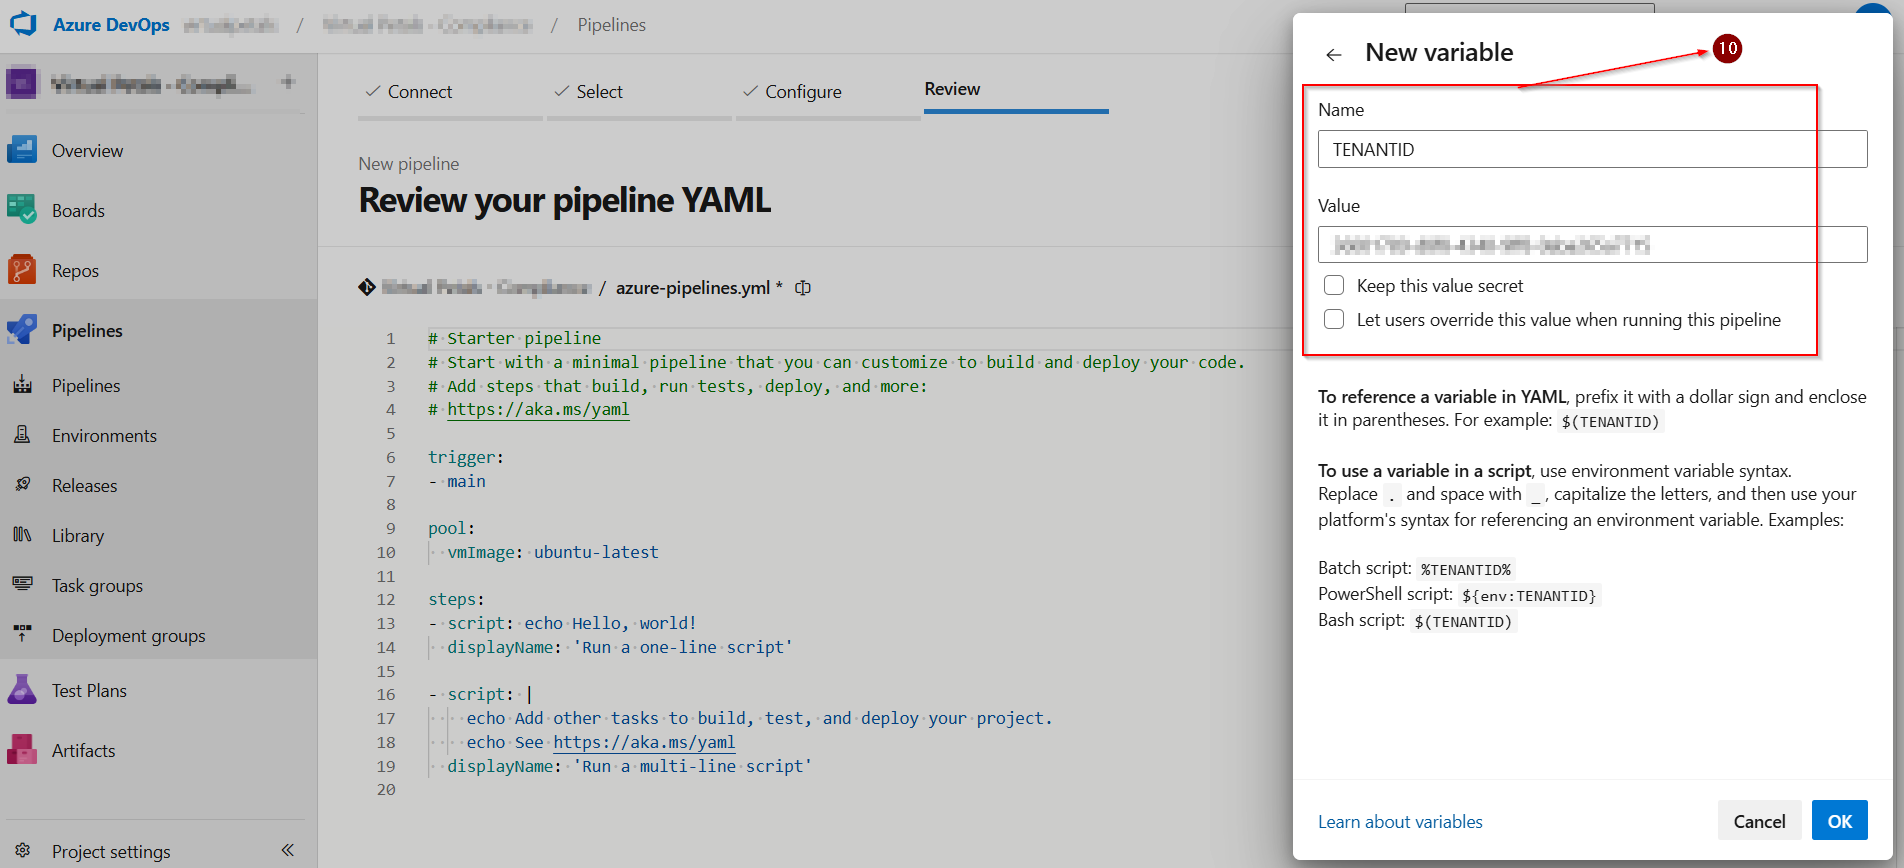Open 'Learn about variables' link
The image size is (1904, 868).
click(1400, 822)
